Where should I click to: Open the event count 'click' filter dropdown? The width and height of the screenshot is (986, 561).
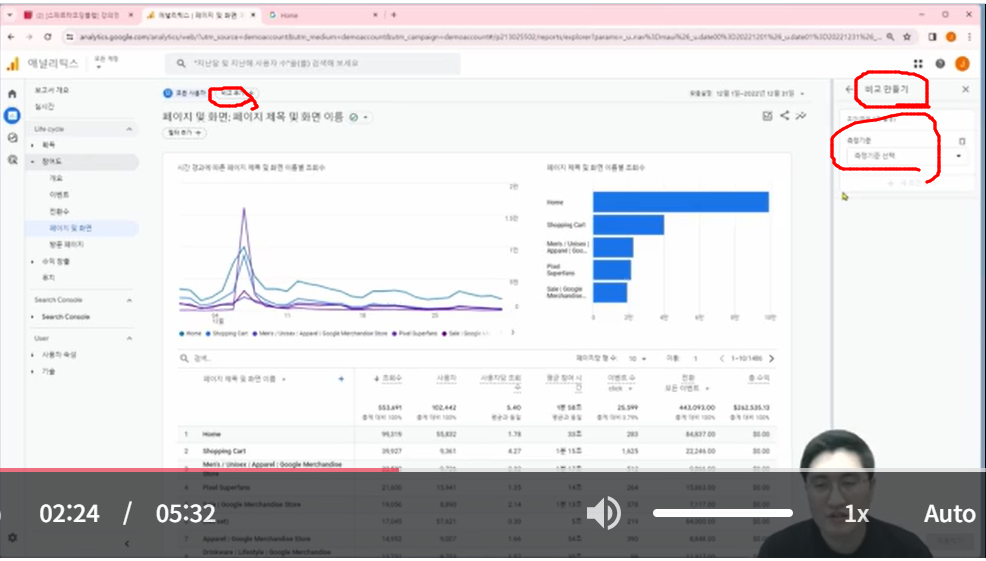point(621,389)
